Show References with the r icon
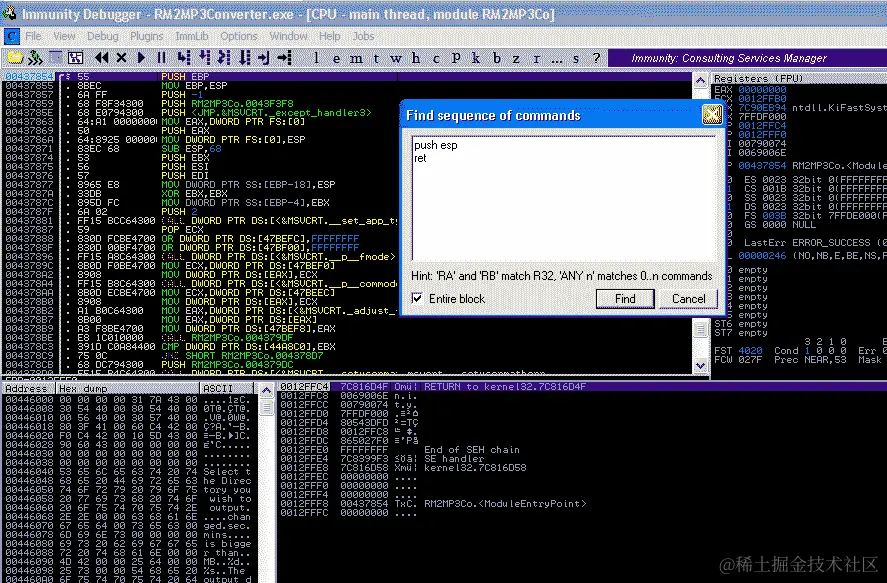 click(536, 58)
